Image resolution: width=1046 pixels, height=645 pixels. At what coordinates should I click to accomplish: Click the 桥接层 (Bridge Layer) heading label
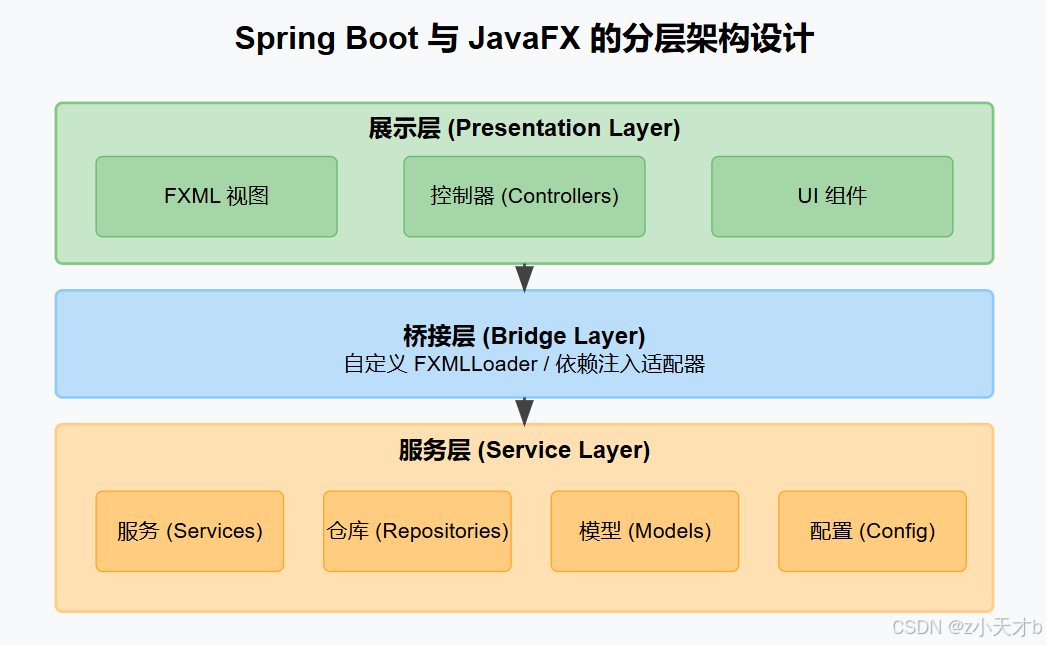pos(524,335)
